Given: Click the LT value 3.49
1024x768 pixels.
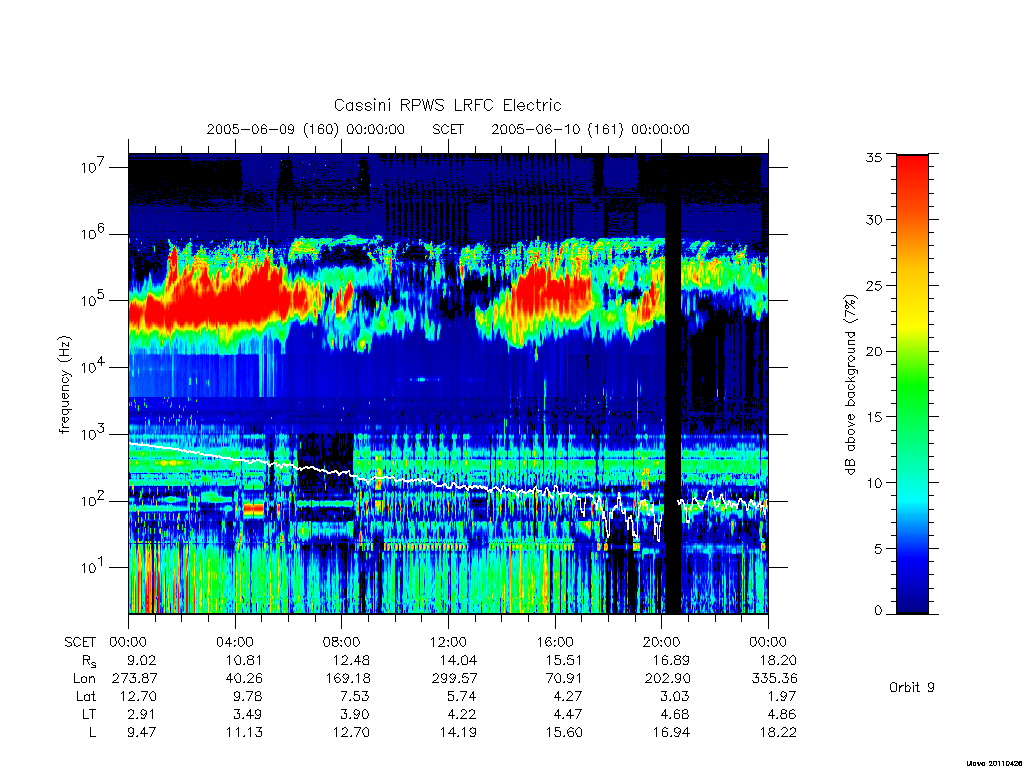Looking at the screenshot, I should (x=248, y=714).
